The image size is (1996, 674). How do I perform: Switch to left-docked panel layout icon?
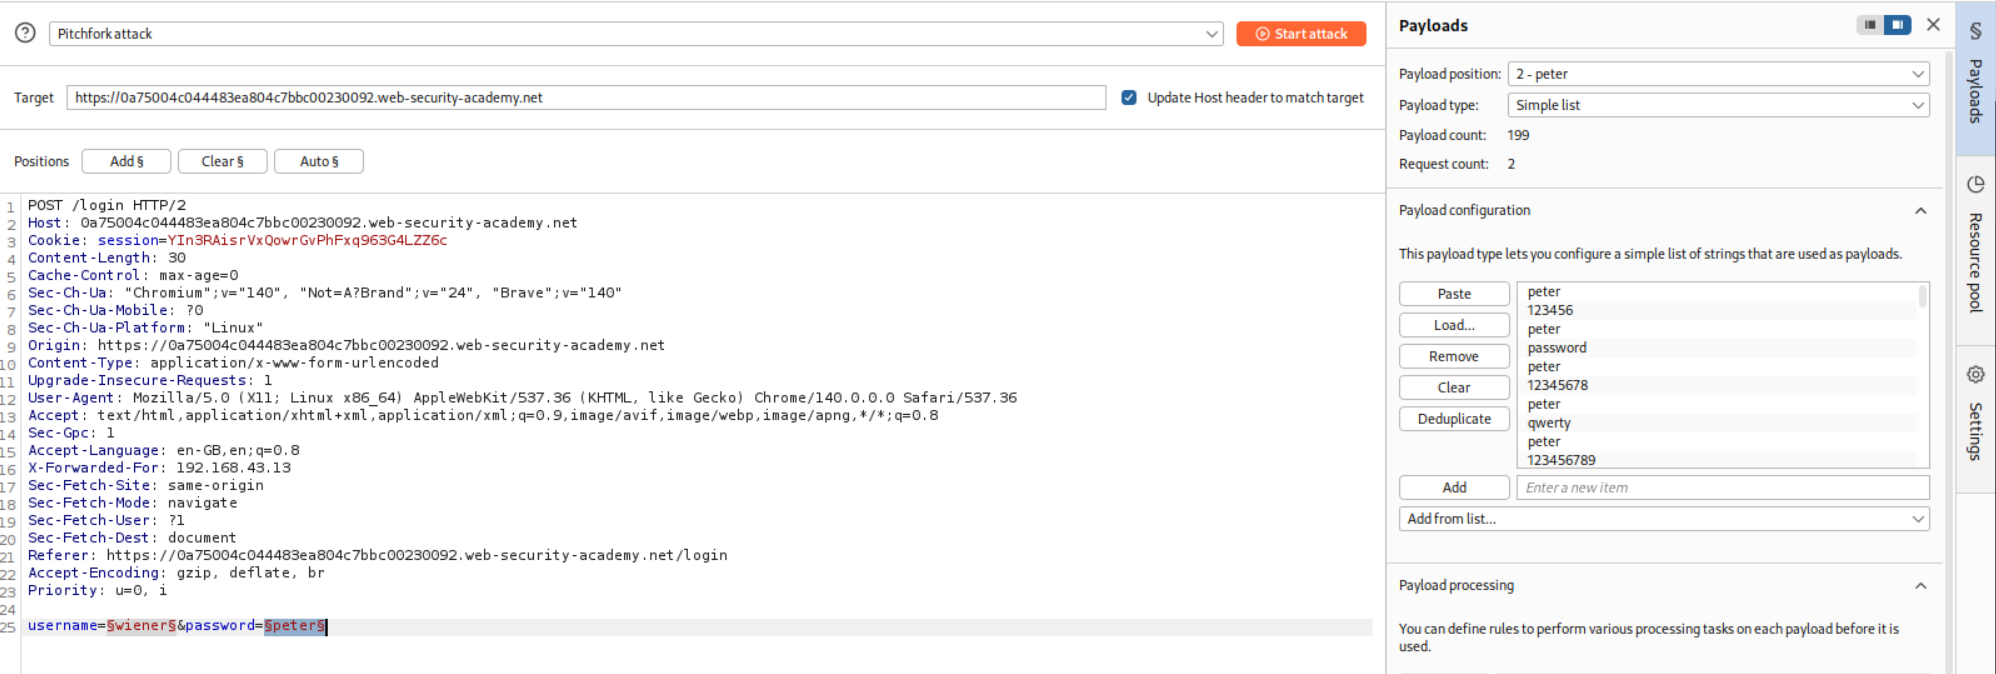(x=1869, y=25)
